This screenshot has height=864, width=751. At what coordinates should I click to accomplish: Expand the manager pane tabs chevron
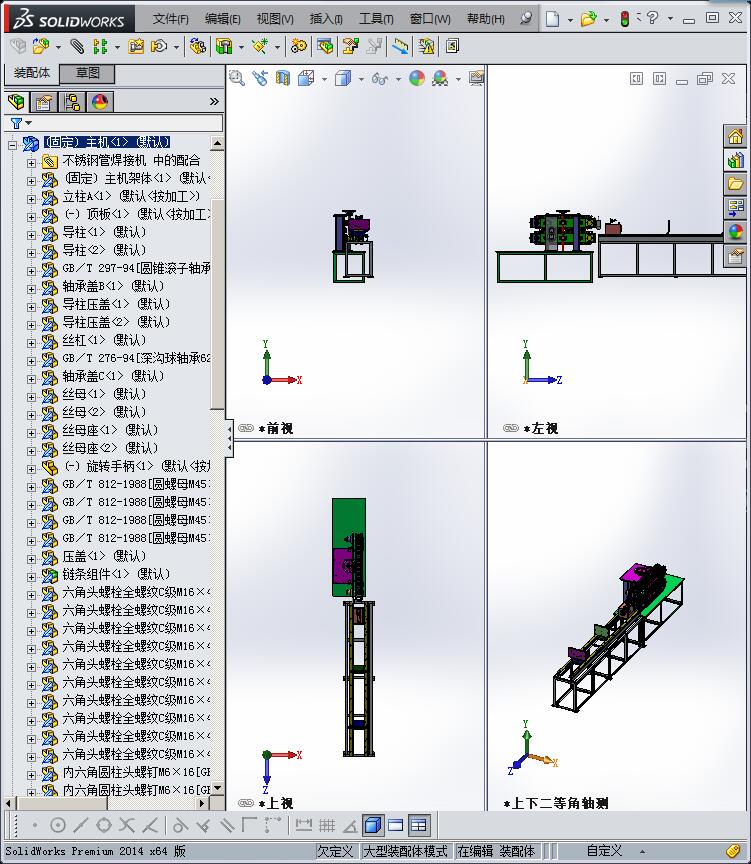[214, 101]
